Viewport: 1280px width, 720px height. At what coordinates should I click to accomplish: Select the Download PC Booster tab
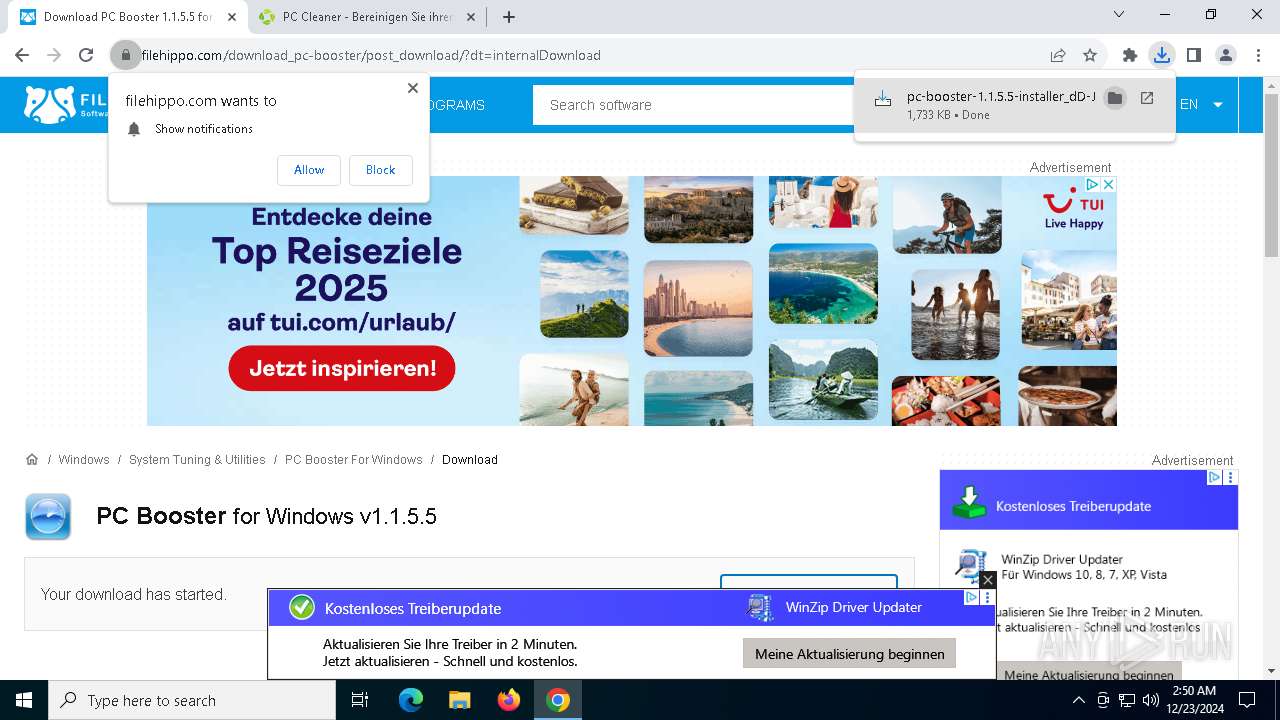(127, 17)
